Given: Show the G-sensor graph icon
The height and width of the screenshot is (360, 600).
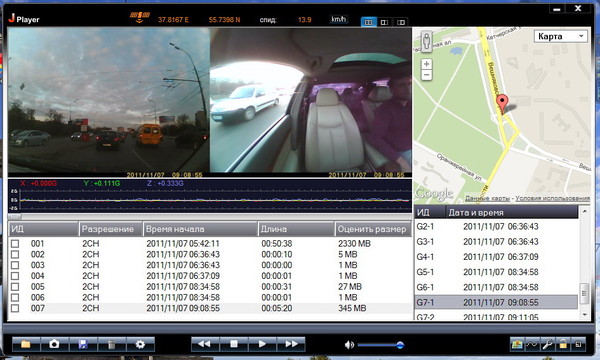Looking at the screenshot, I should pos(532,344).
